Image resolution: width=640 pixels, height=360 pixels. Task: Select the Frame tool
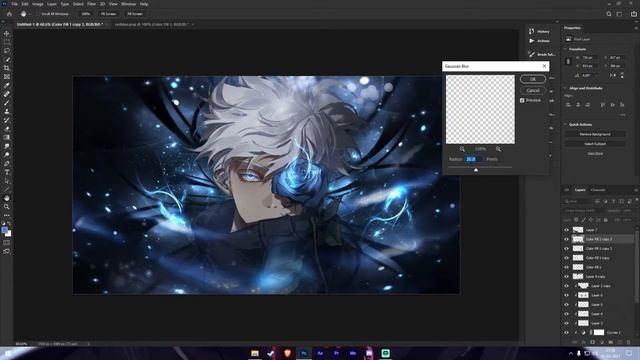tap(7, 76)
